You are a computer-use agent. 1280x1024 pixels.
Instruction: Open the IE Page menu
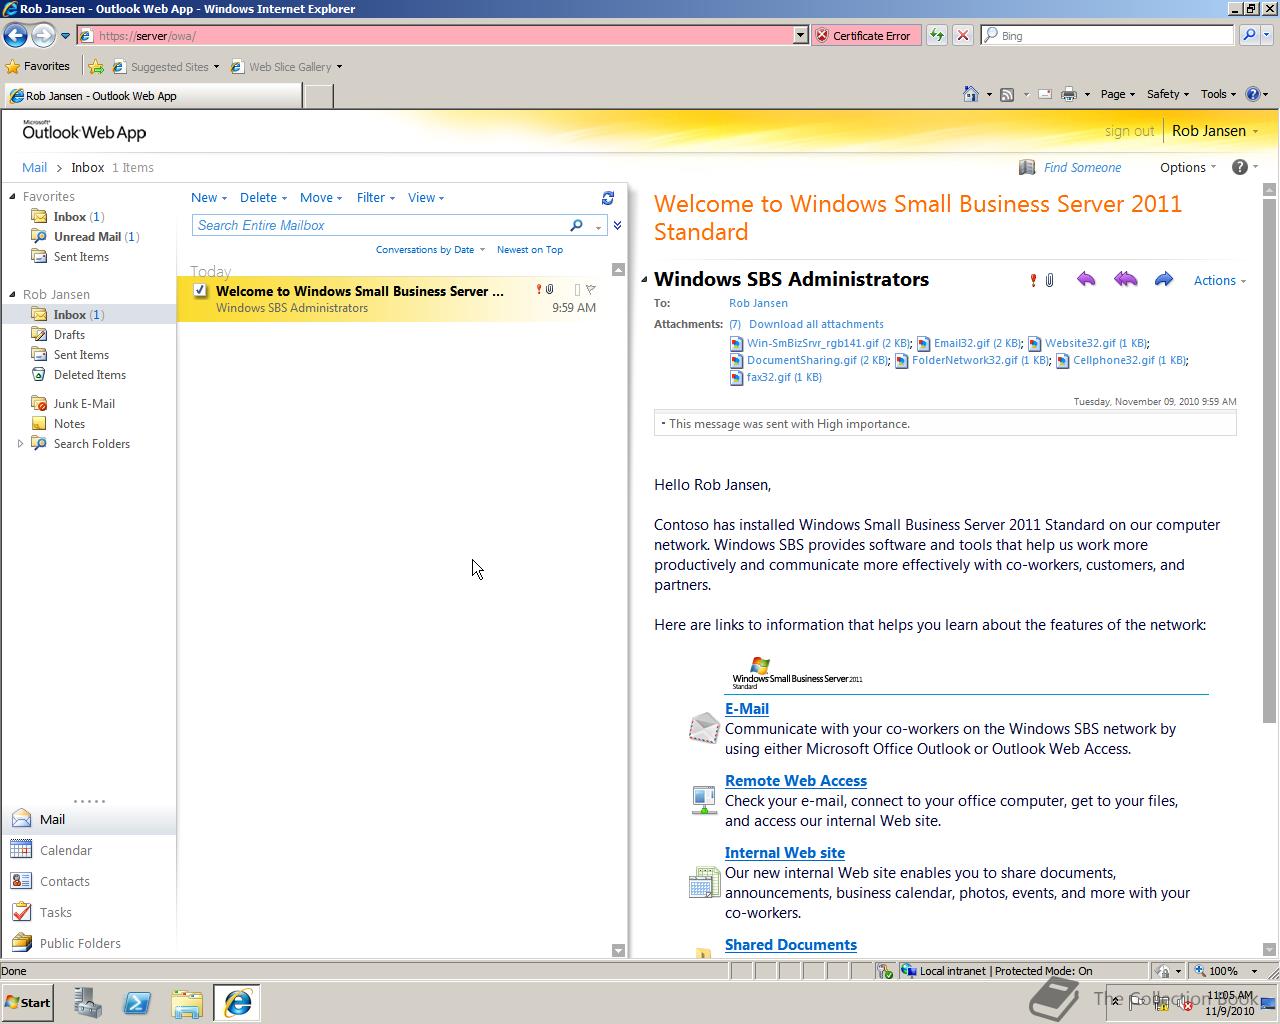1117,94
